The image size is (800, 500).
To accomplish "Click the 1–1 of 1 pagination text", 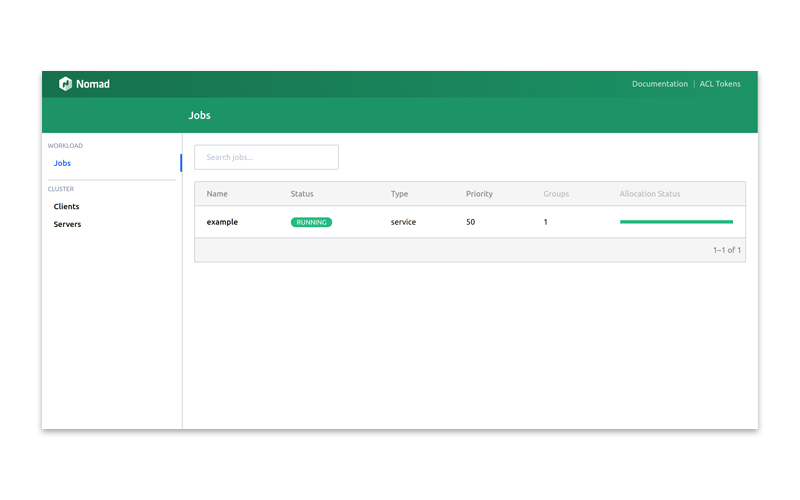I will coord(726,250).
